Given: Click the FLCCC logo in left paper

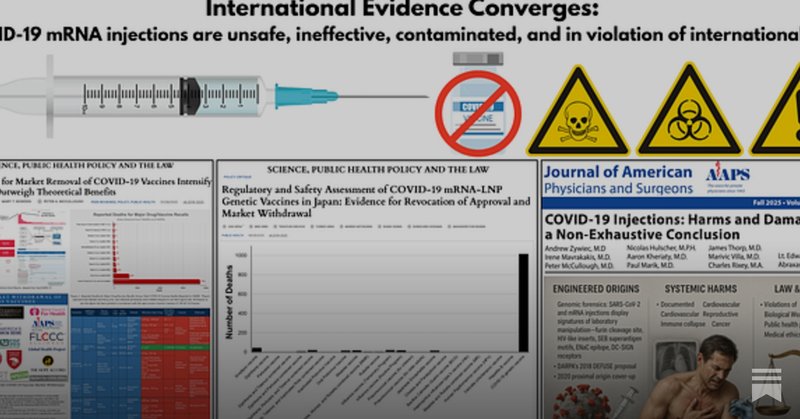Looking at the screenshot, I should pos(46,337).
